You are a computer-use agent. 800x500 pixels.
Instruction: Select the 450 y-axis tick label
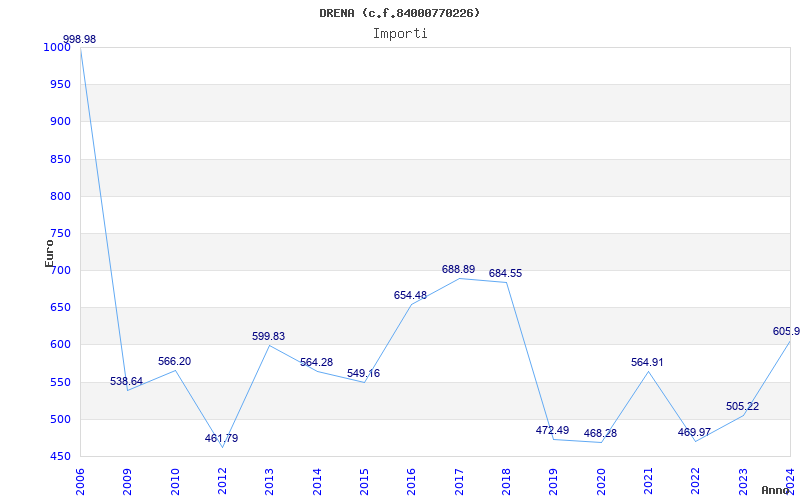coord(60,457)
